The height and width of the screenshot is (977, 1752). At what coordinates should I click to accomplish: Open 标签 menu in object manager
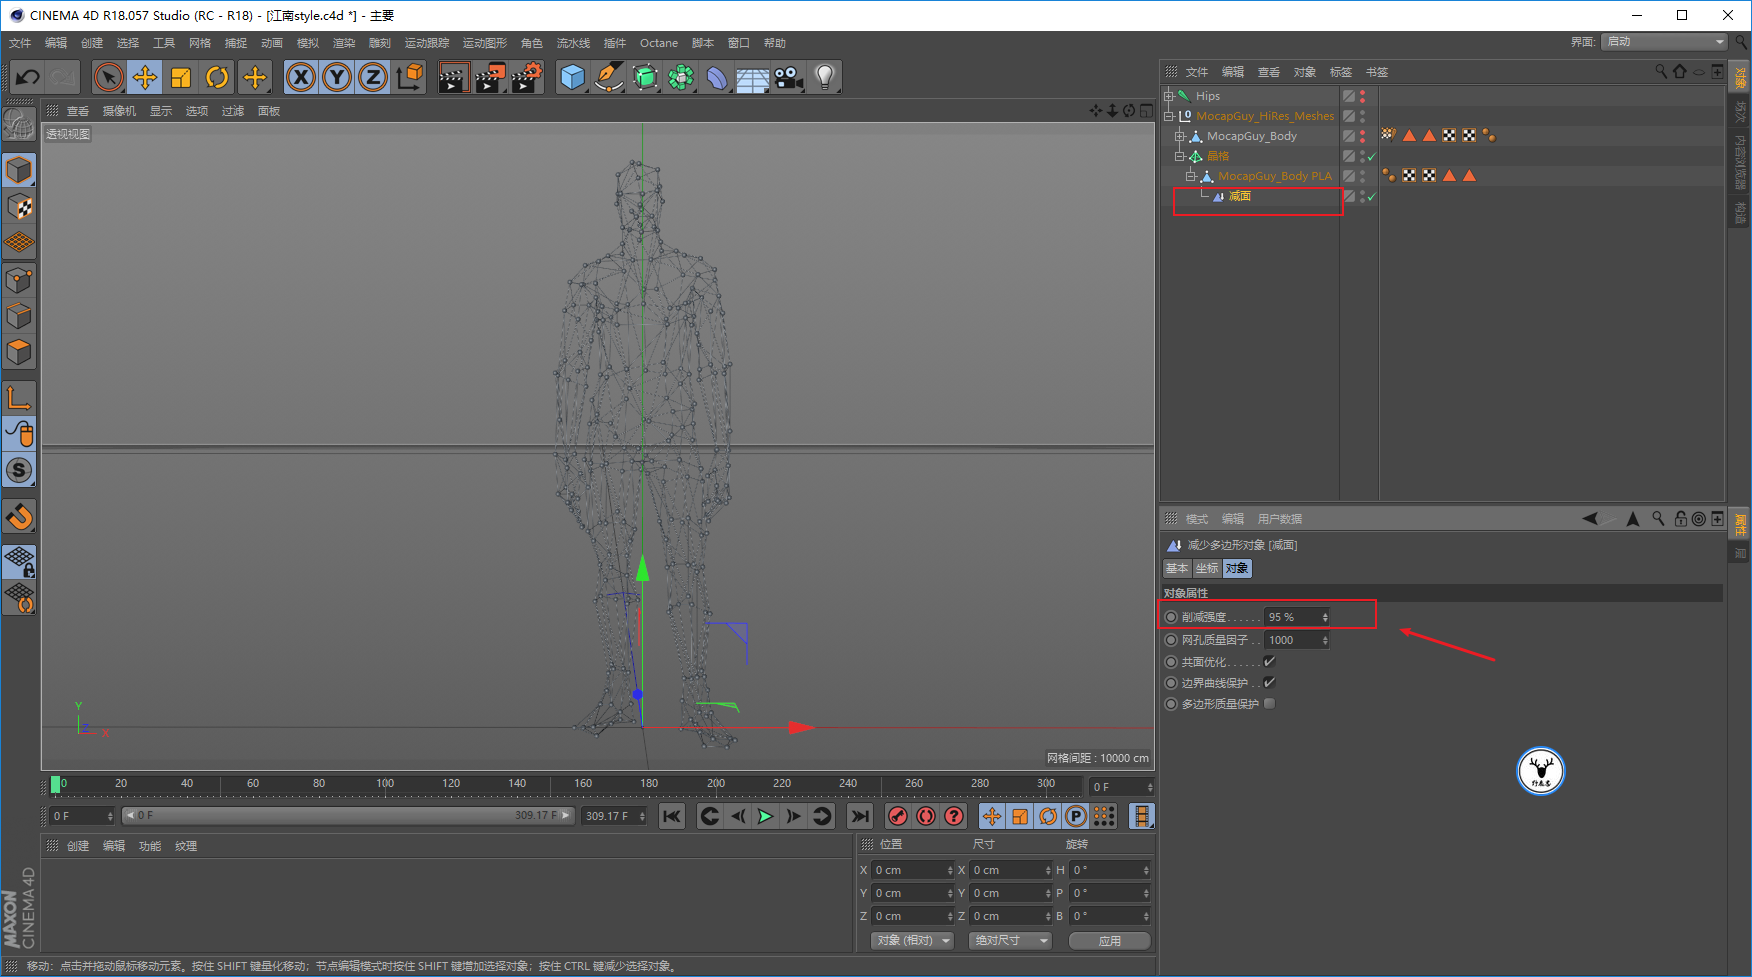click(1341, 72)
